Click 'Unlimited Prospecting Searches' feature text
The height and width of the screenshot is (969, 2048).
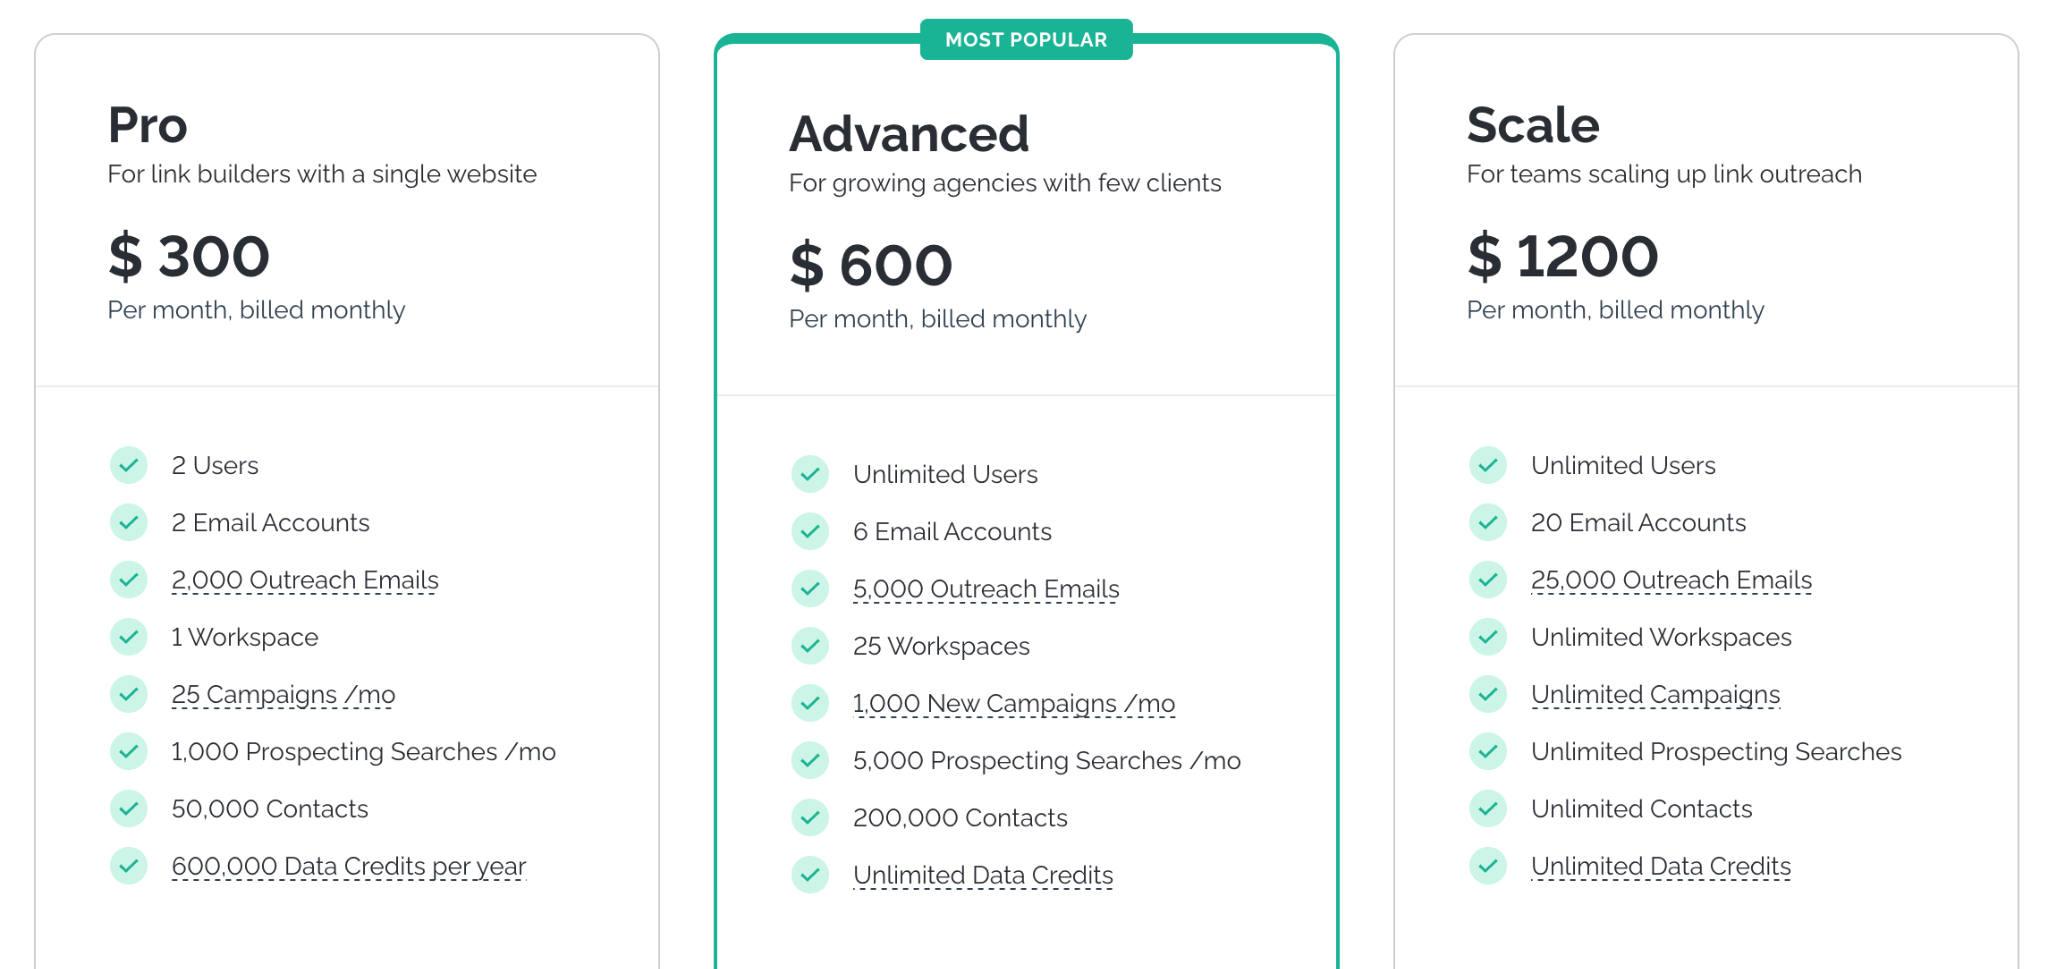(1716, 751)
